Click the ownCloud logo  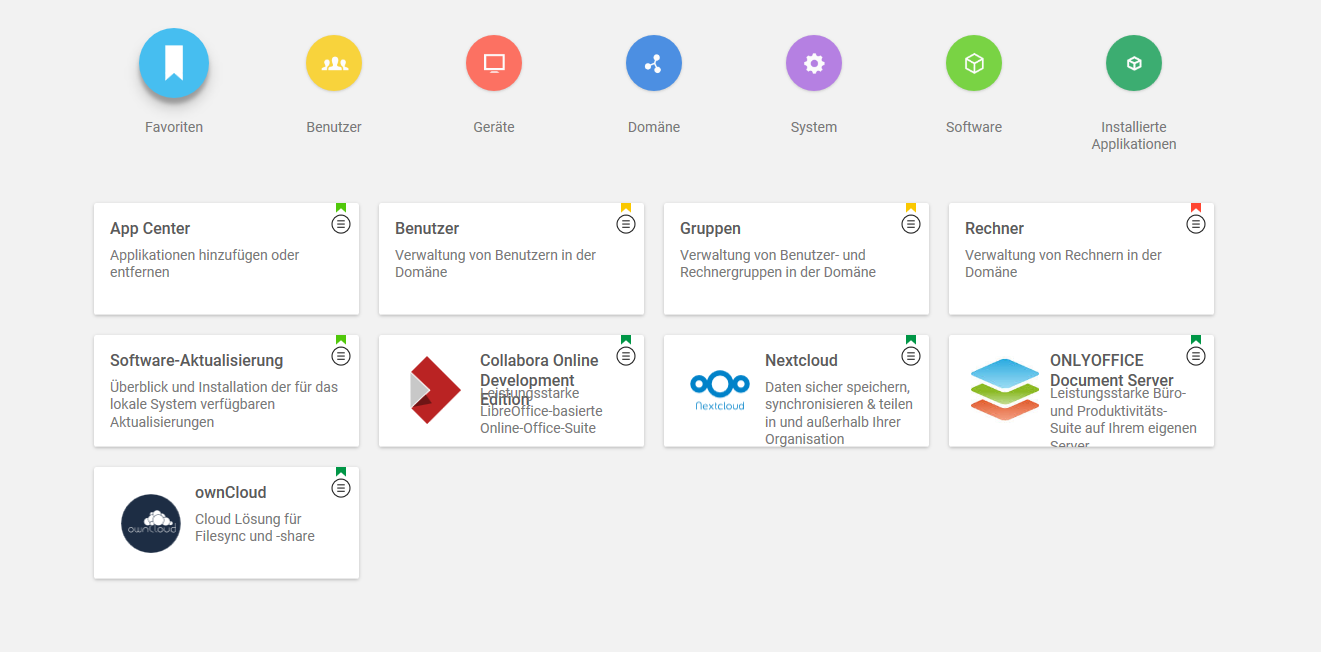(x=151, y=523)
